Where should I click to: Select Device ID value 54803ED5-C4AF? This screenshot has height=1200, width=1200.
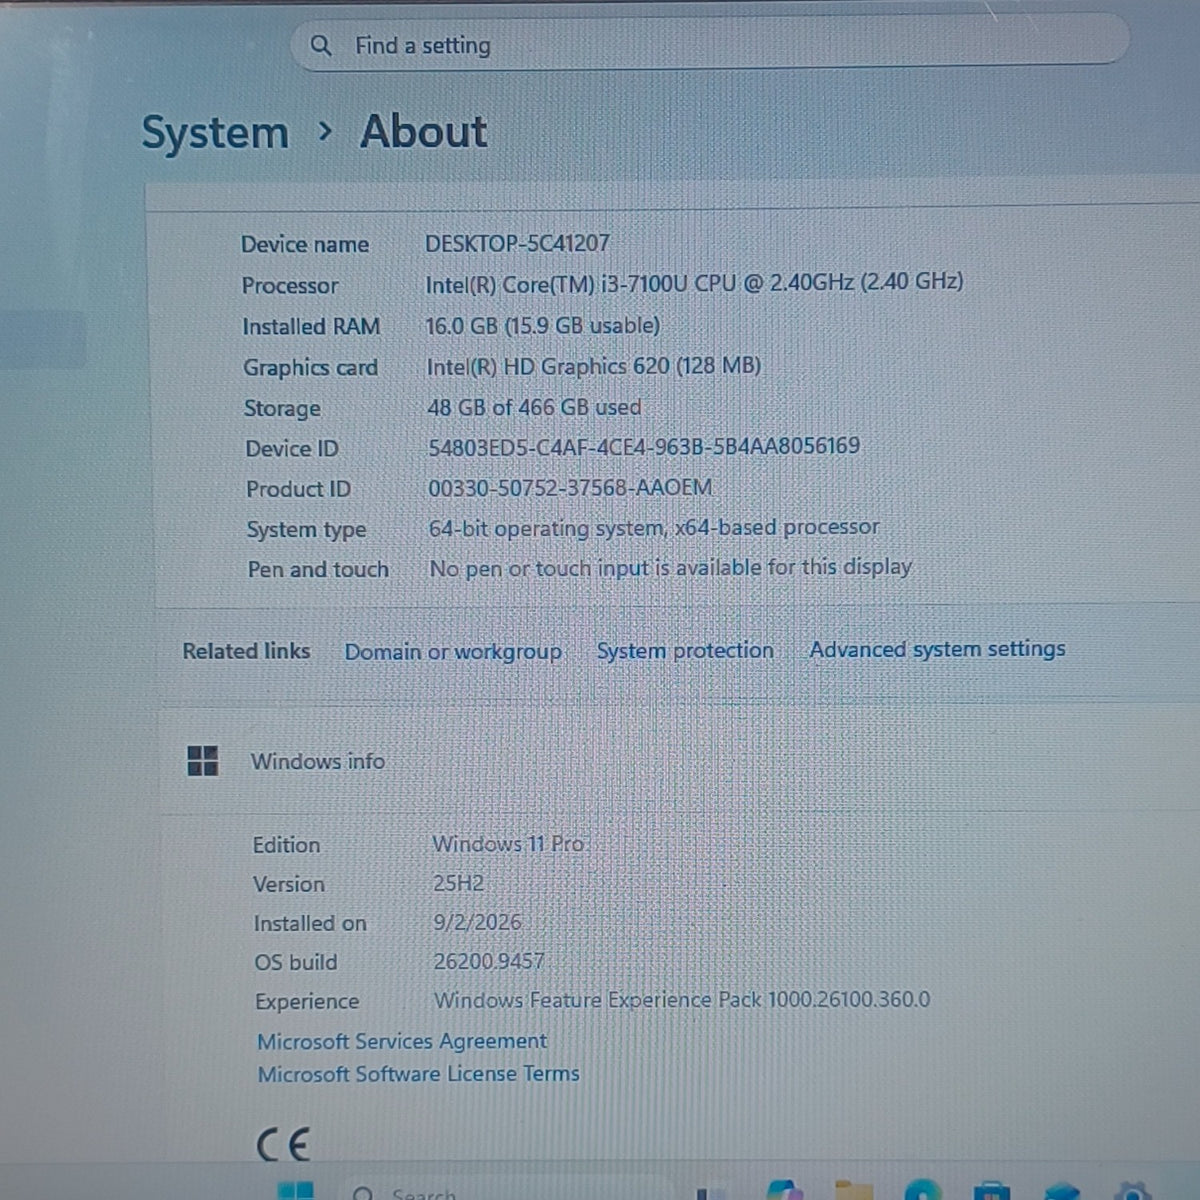pyautogui.click(x=644, y=446)
